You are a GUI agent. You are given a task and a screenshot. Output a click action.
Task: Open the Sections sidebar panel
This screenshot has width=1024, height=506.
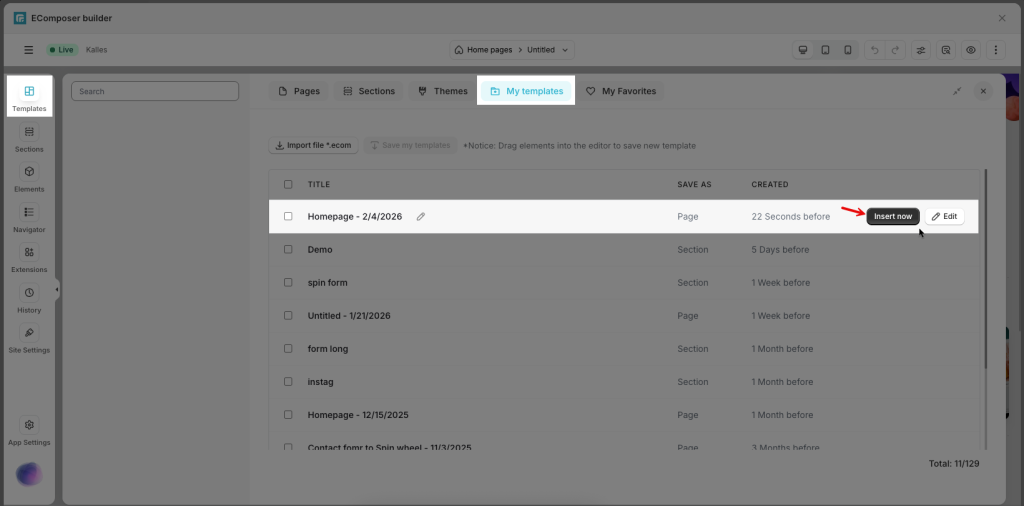point(29,138)
